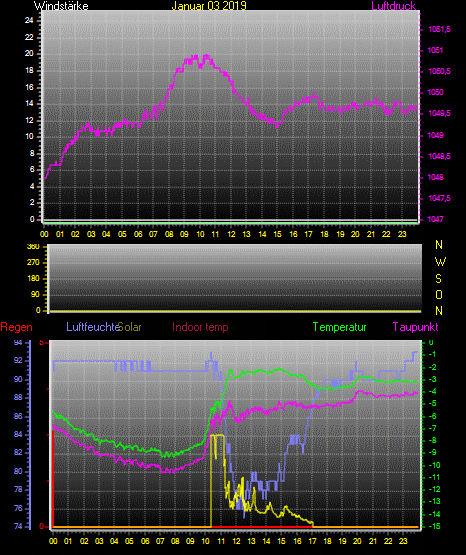
Task: Click the W compass direction label
Action: 440,262
